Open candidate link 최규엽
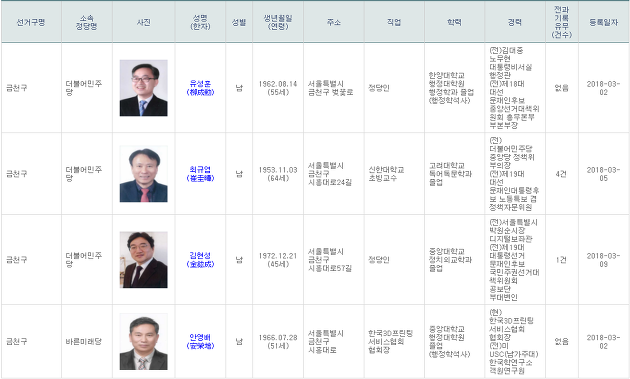Screen dimensions: 630x379 200,174
